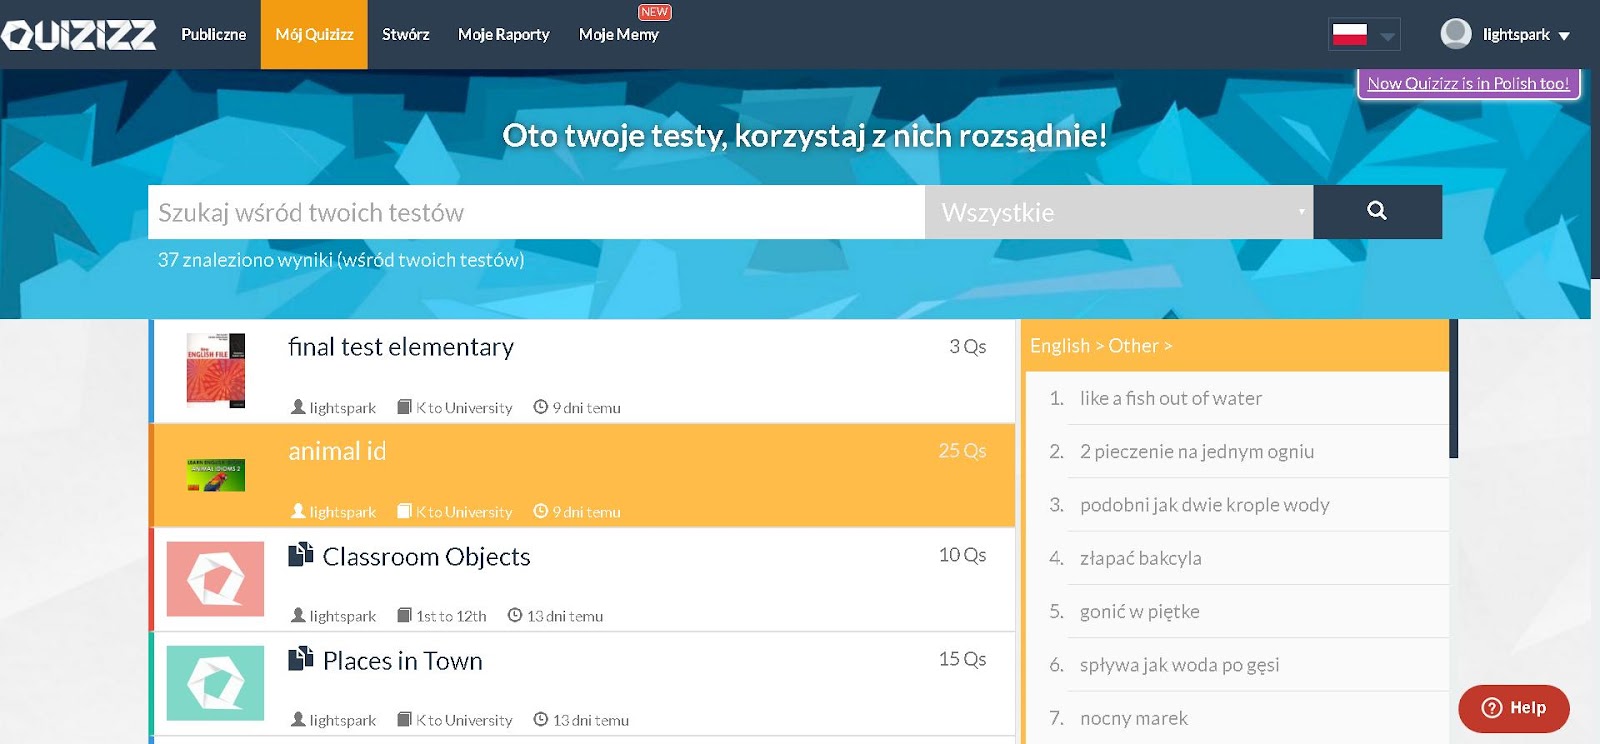This screenshot has height=744, width=1600.
Task: Click the grade book icon next to '1st to 12th'
Action: pyautogui.click(x=404, y=615)
